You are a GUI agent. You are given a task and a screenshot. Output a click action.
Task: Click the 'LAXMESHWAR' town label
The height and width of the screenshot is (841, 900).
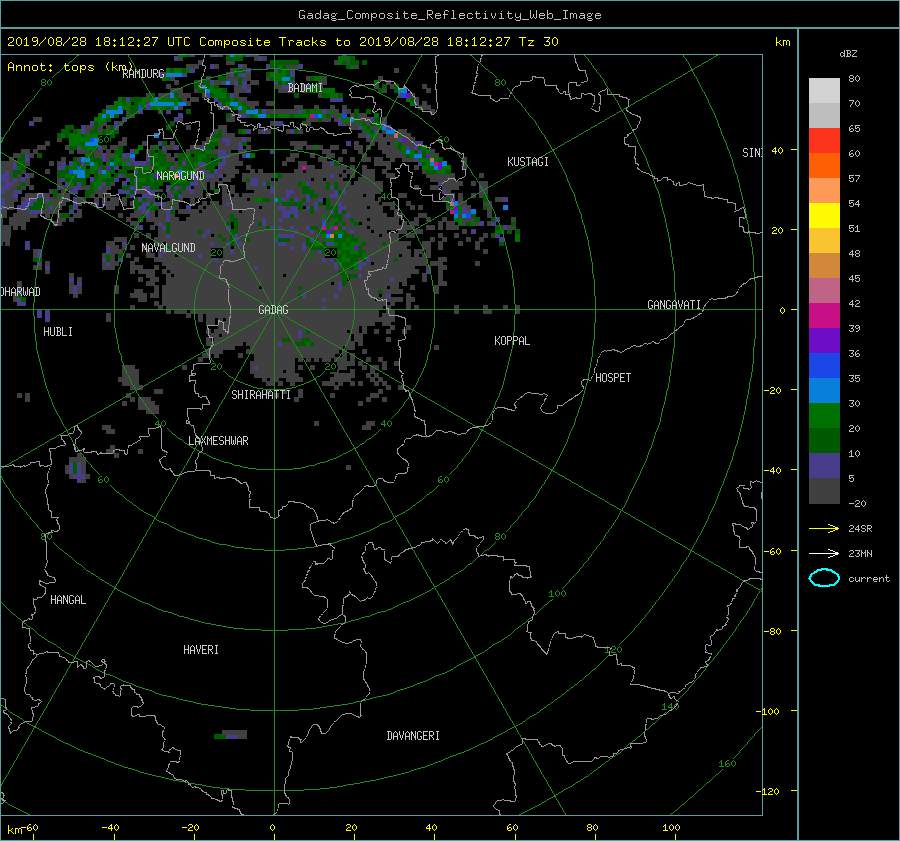pos(218,441)
